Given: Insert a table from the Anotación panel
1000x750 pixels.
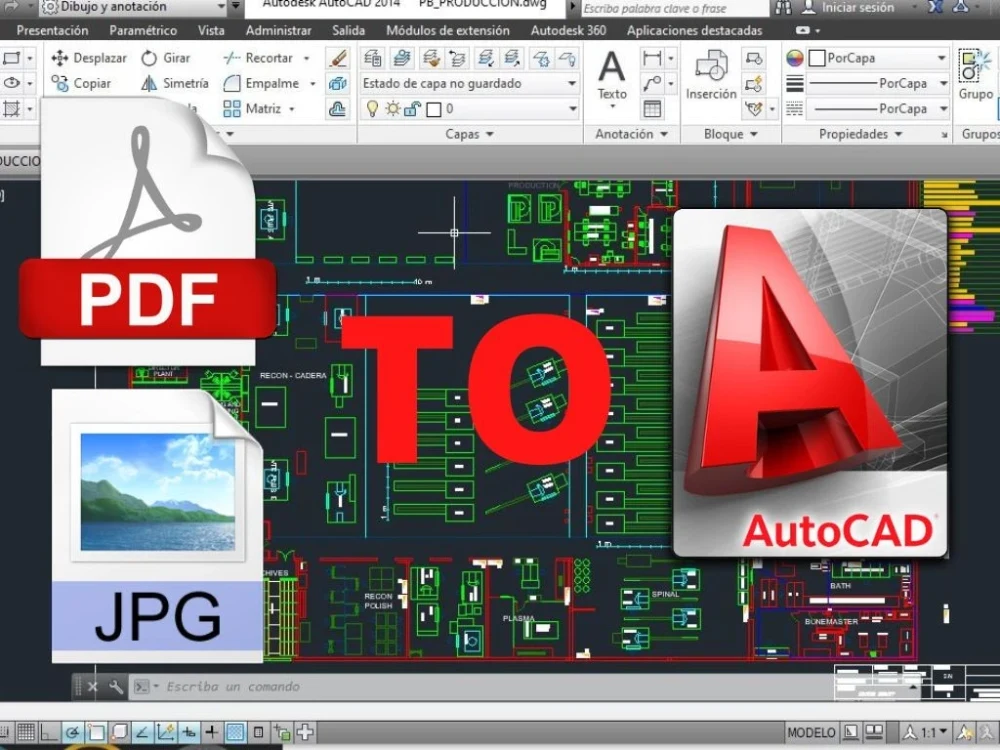Looking at the screenshot, I should coord(652,109).
